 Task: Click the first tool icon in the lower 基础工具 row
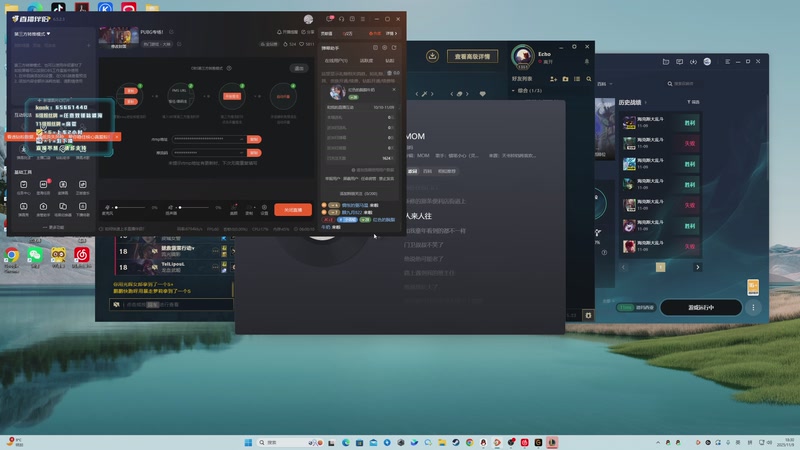[x=23, y=206]
